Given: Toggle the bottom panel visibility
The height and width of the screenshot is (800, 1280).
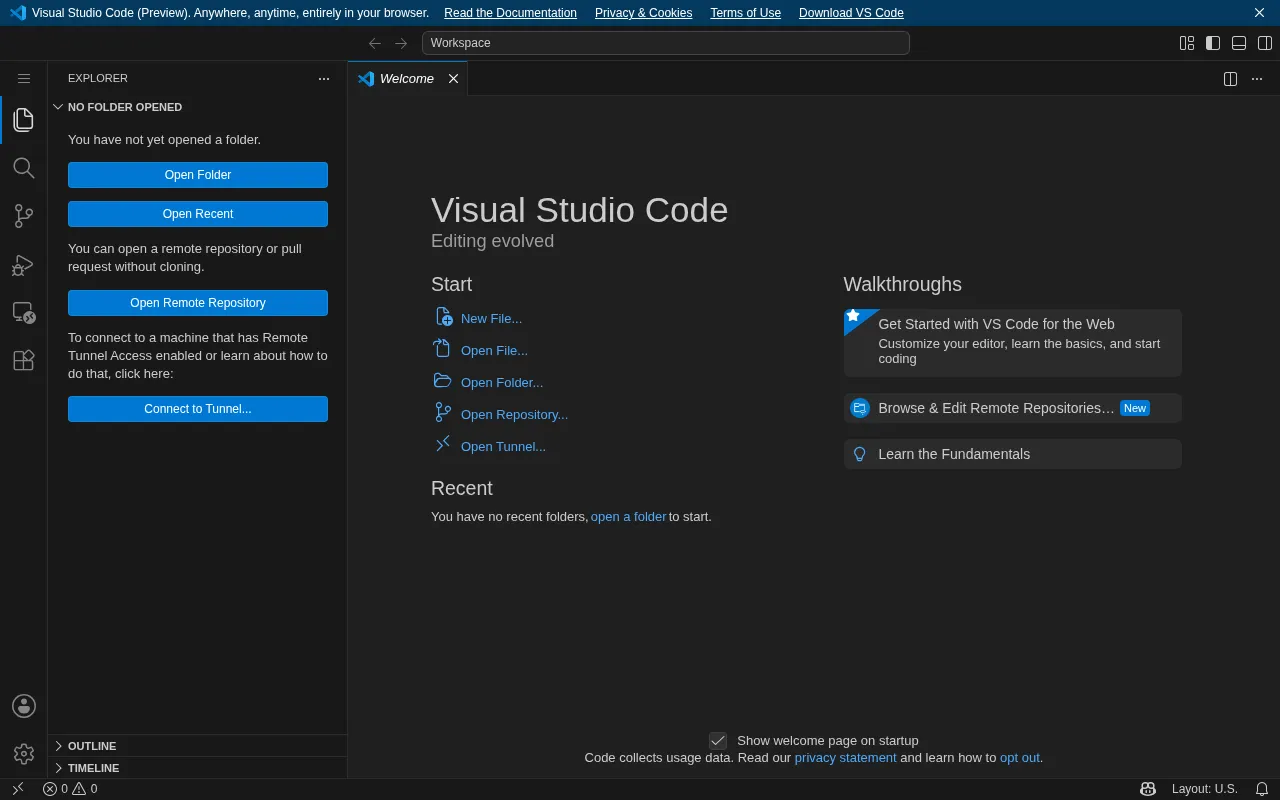Looking at the screenshot, I should click(1239, 43).
